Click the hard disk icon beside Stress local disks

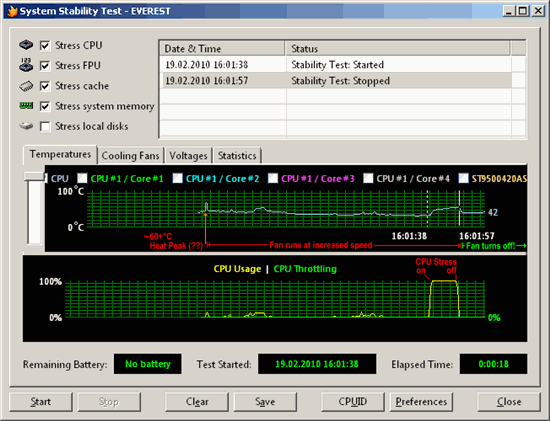[x=26, y=126]
